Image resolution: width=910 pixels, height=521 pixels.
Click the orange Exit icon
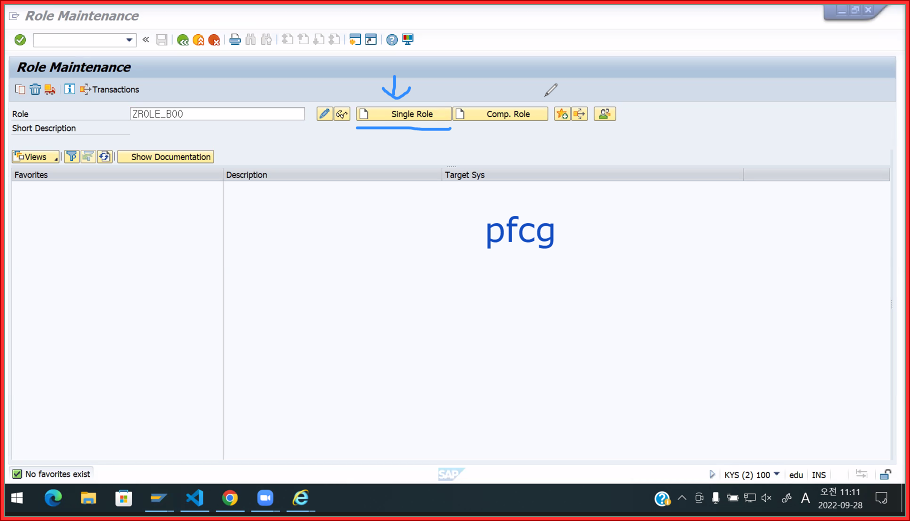198,39
